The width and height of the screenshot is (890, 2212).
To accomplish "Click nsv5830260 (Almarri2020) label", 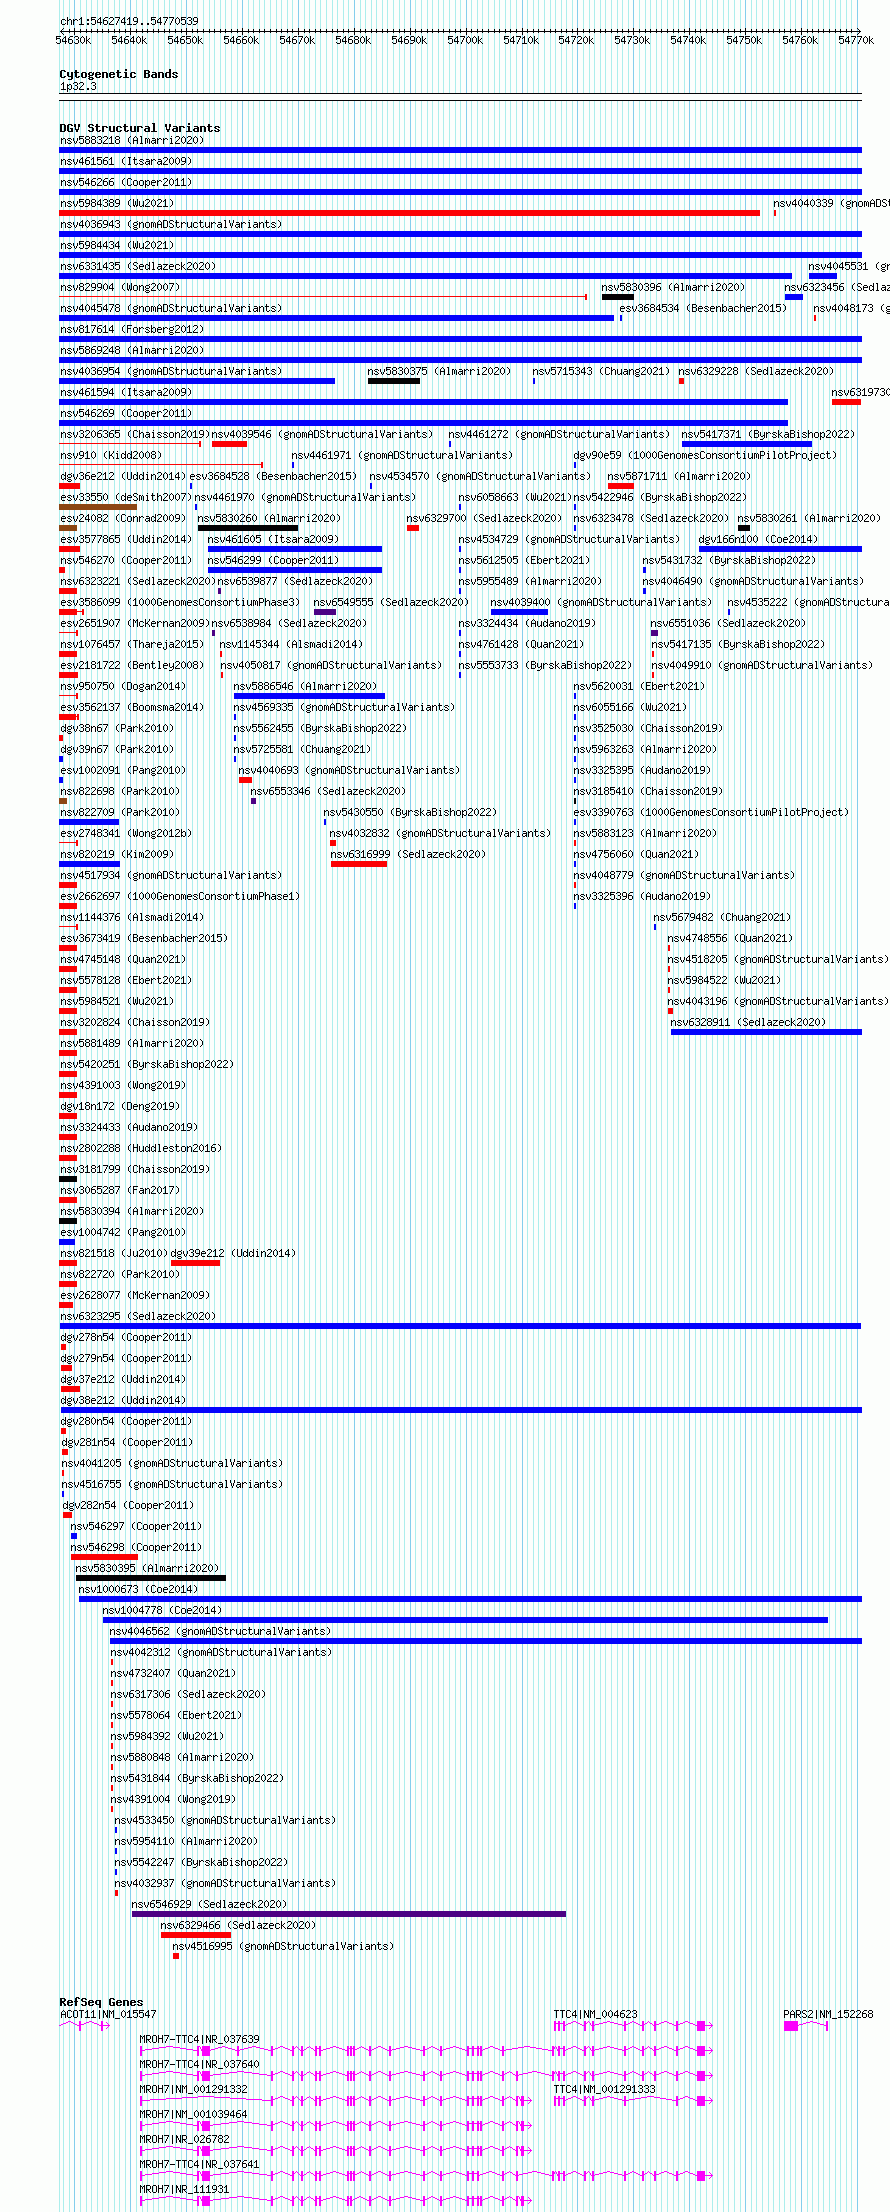I will [269, 518].
